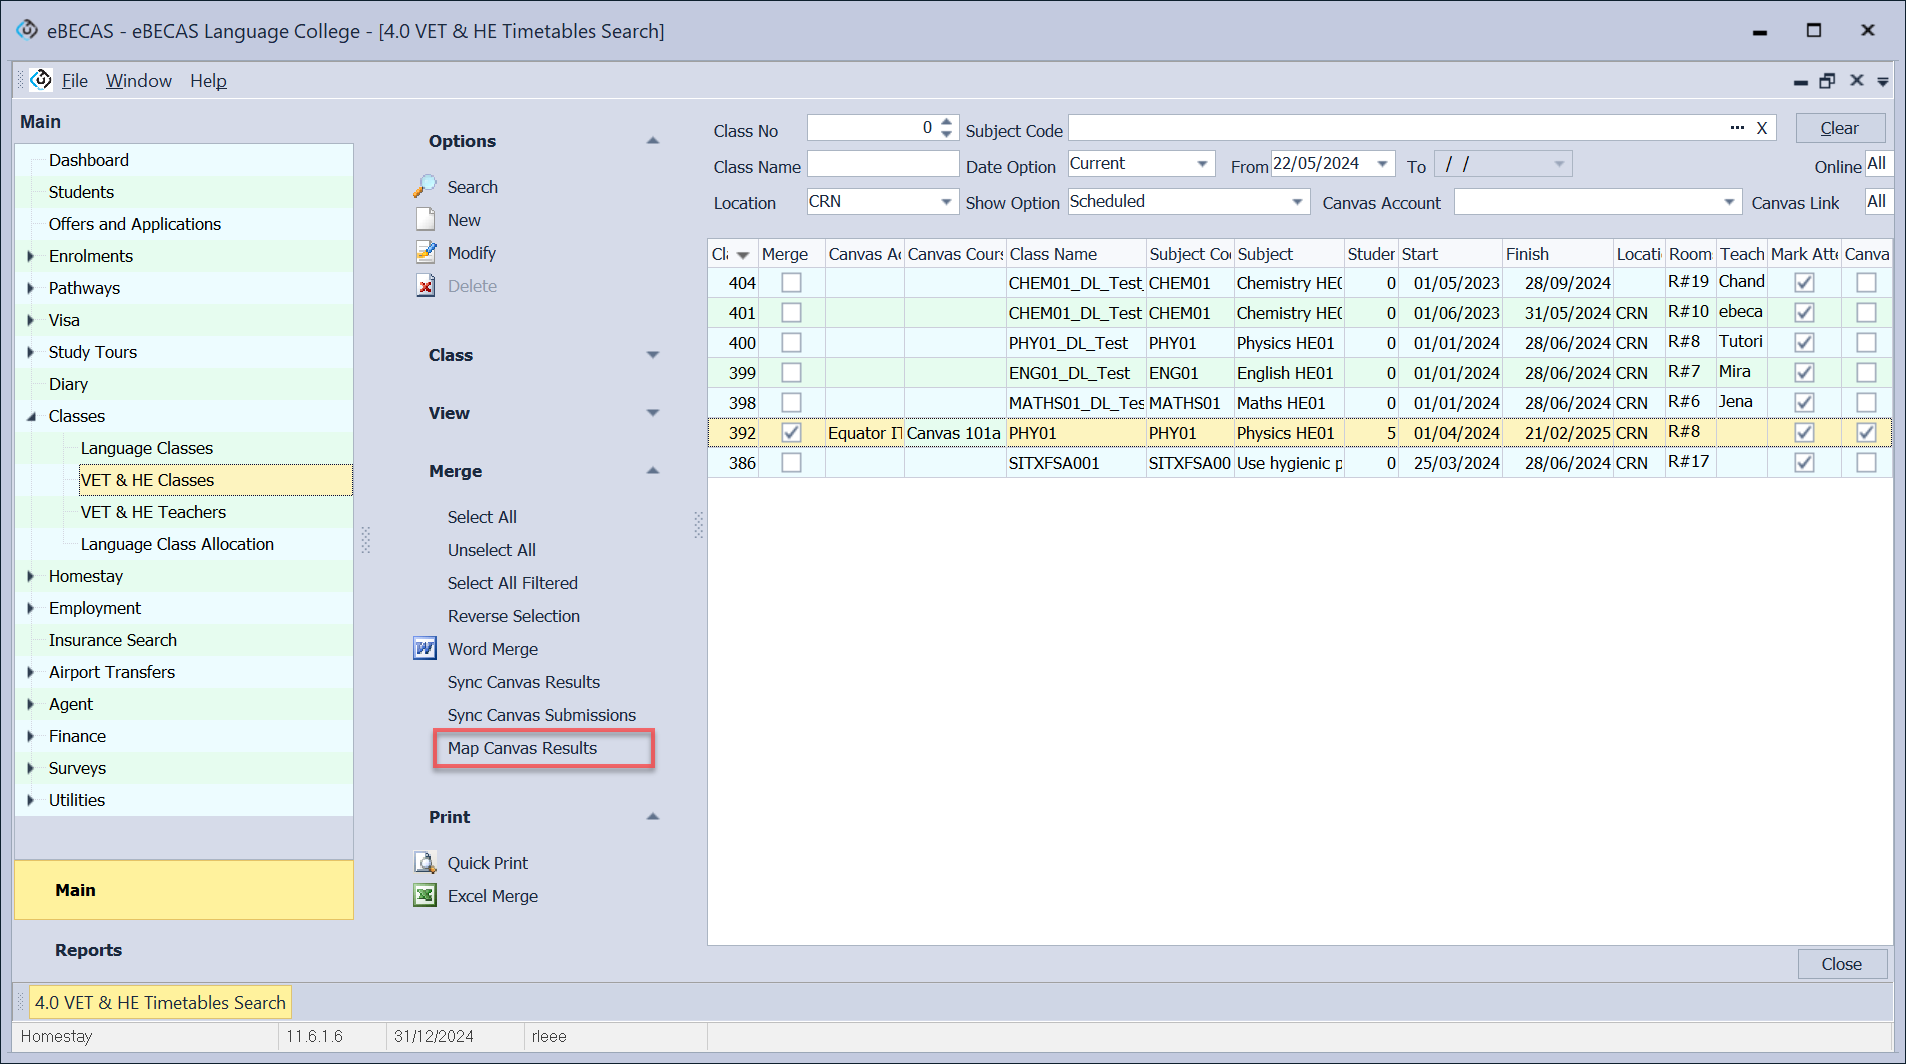
Task: Click the Quick Print icon
Action: click(x=425, y=863)
